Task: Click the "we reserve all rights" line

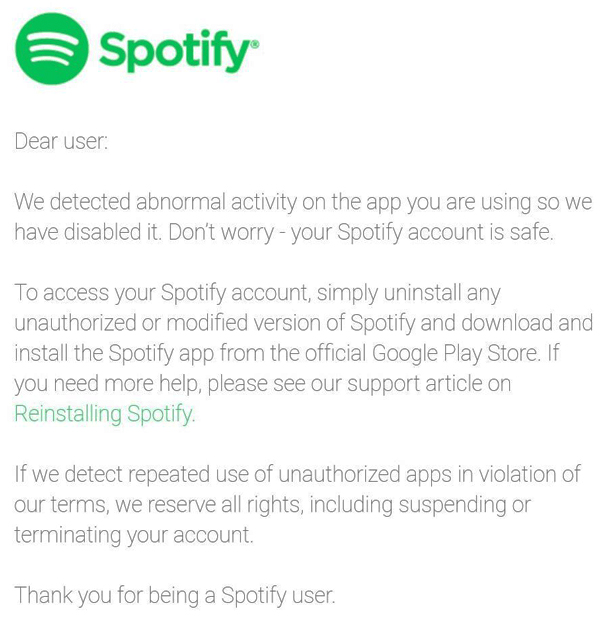Action: (272, 505)
